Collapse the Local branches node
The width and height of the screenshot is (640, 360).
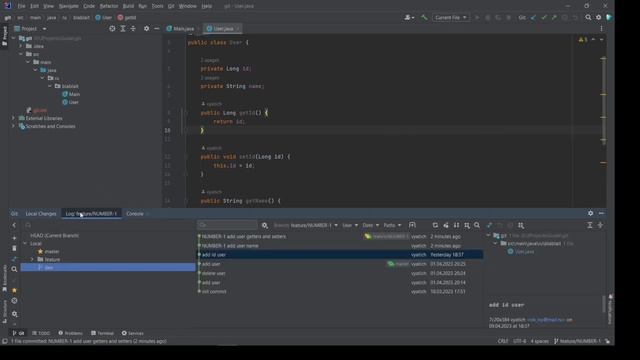coord(25,244)
